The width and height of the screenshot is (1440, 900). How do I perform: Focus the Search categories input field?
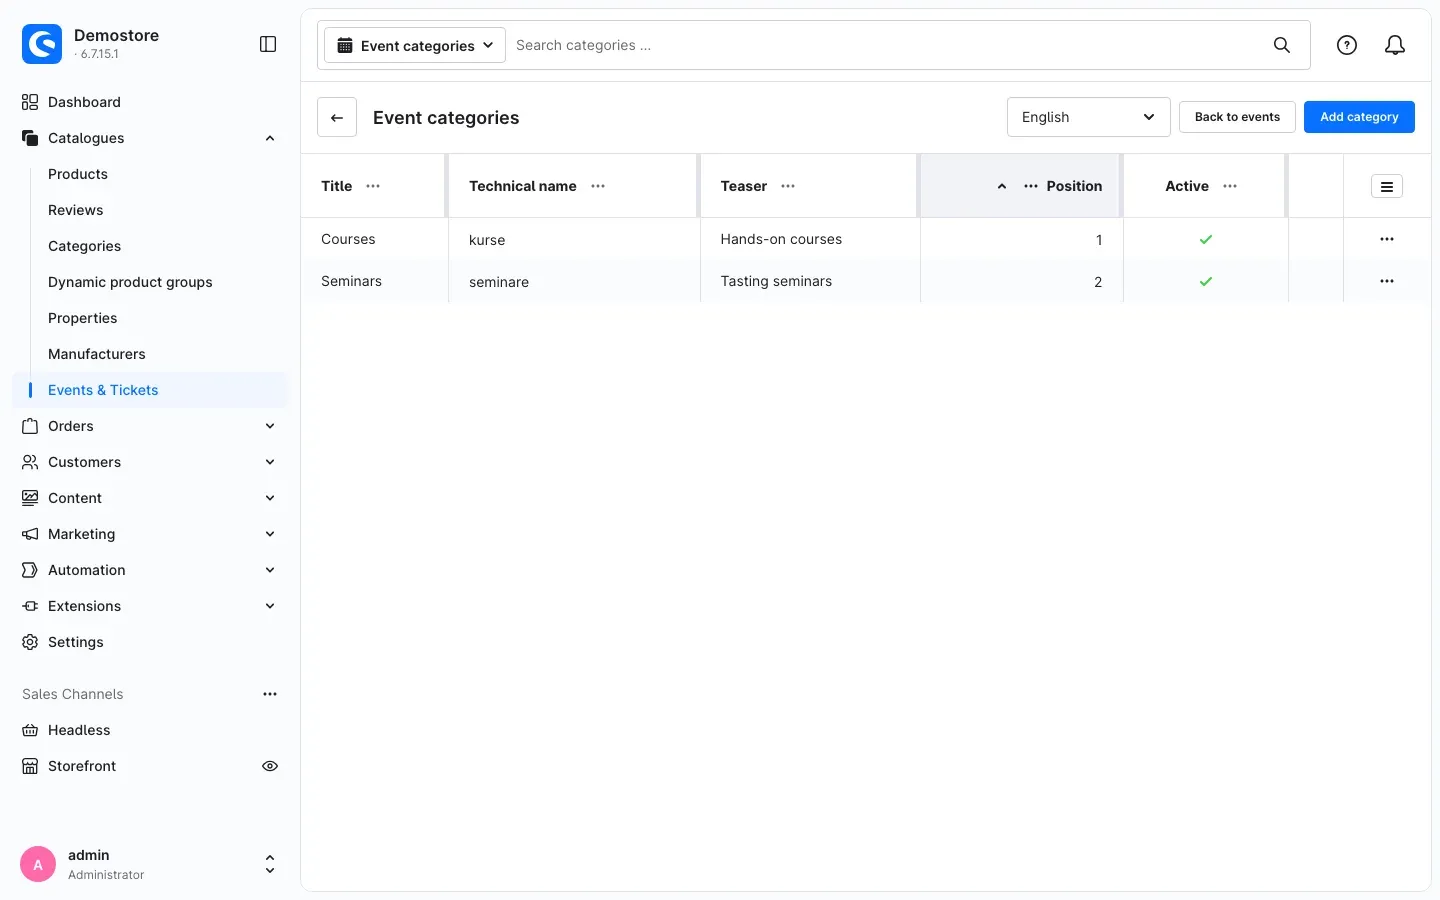point(885,45)
